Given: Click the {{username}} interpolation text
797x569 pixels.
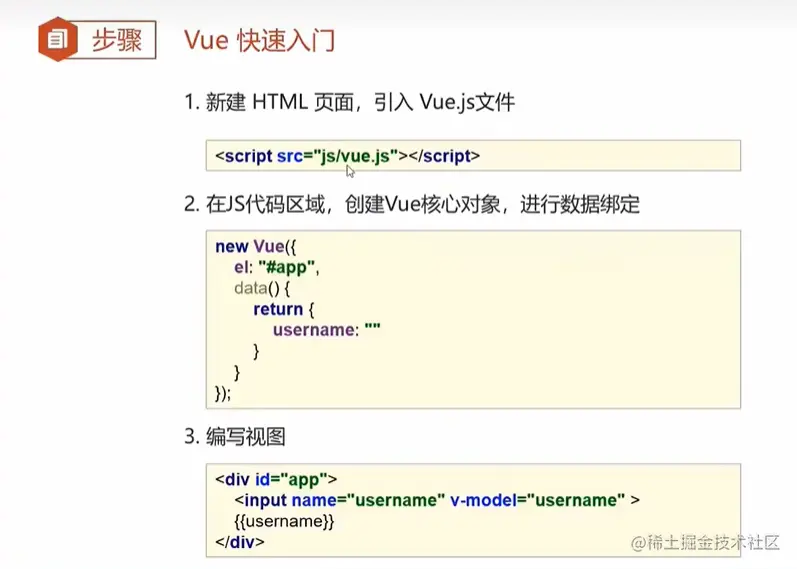Looking at the screenshot, I should click(x=284, y=521).
